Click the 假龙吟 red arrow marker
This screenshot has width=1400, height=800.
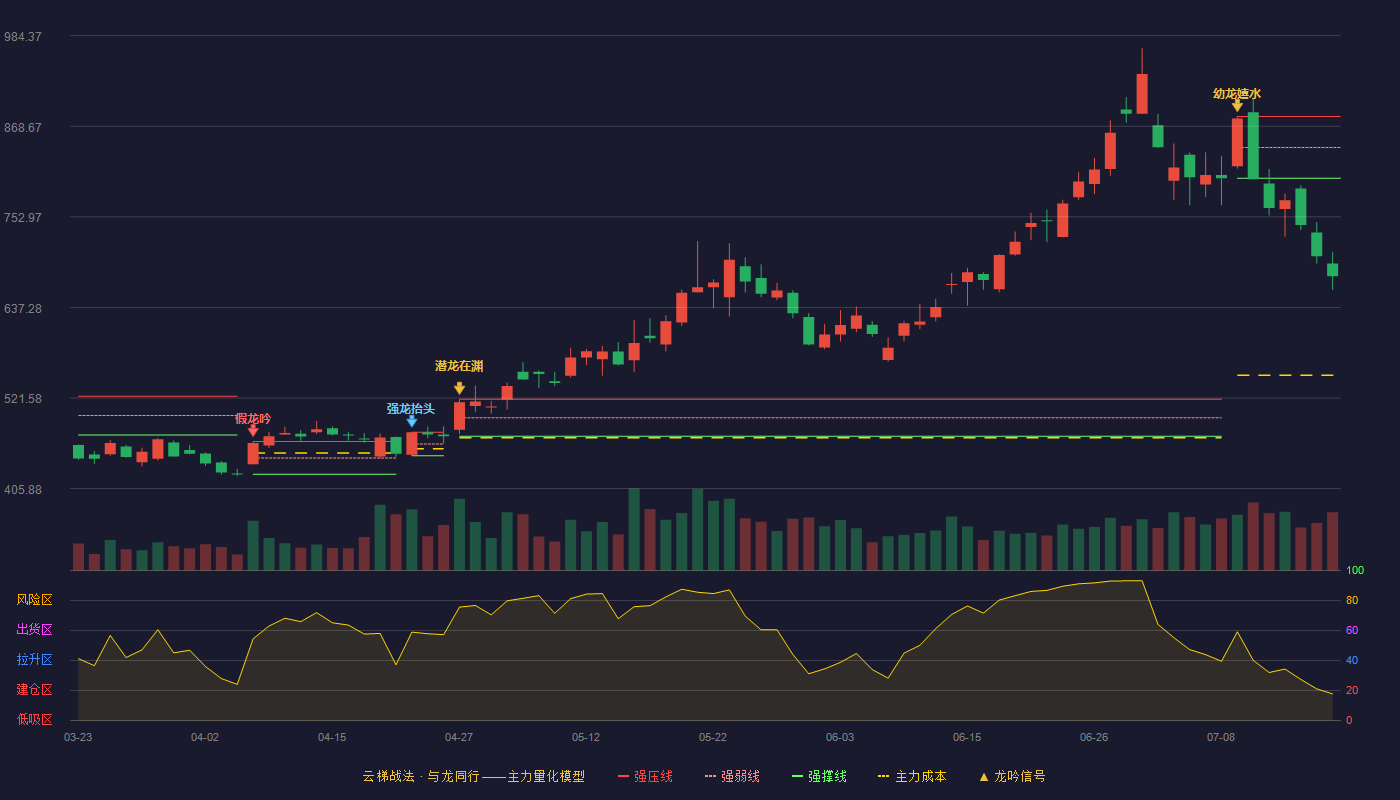(x=253, y=431)
